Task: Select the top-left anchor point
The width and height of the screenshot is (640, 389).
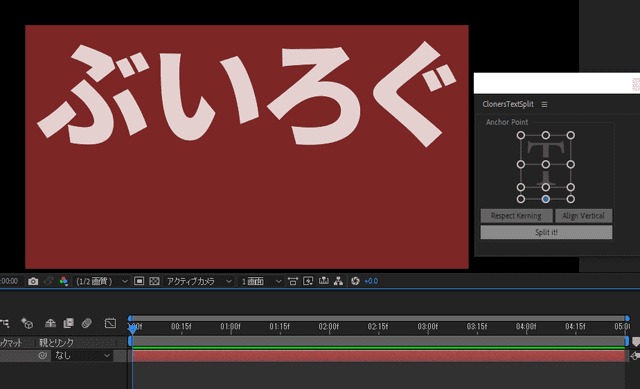Action: click(521, 135)
